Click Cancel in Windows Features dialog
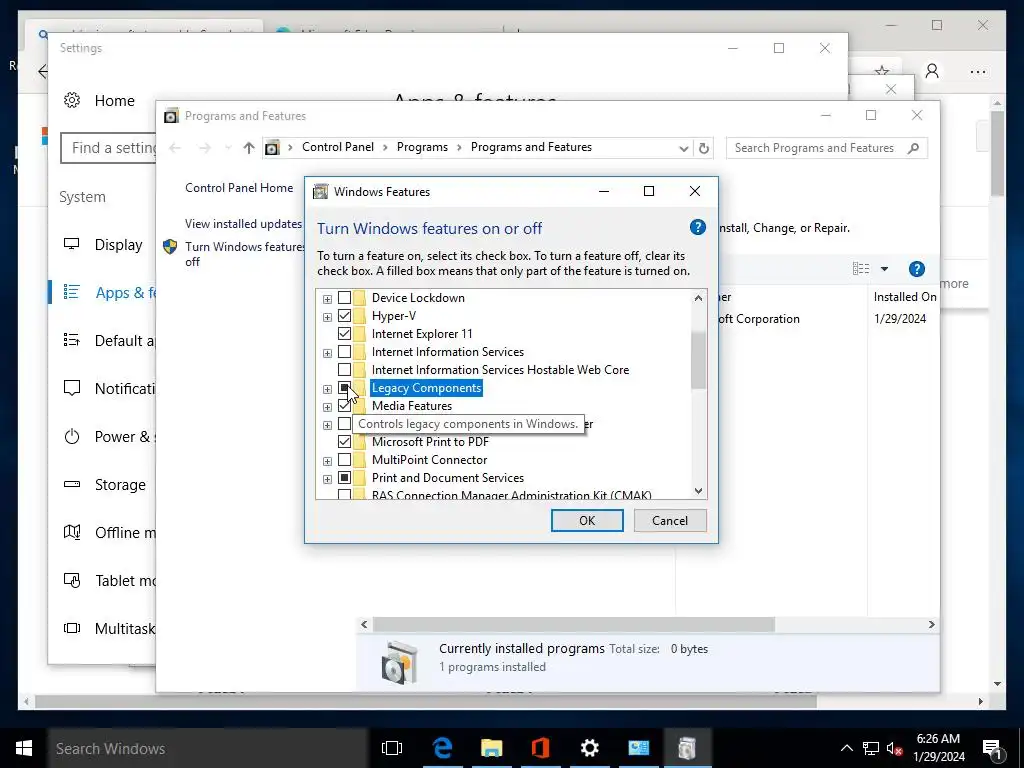Viewport: 1024px width, 768px height. click(669, 520)
